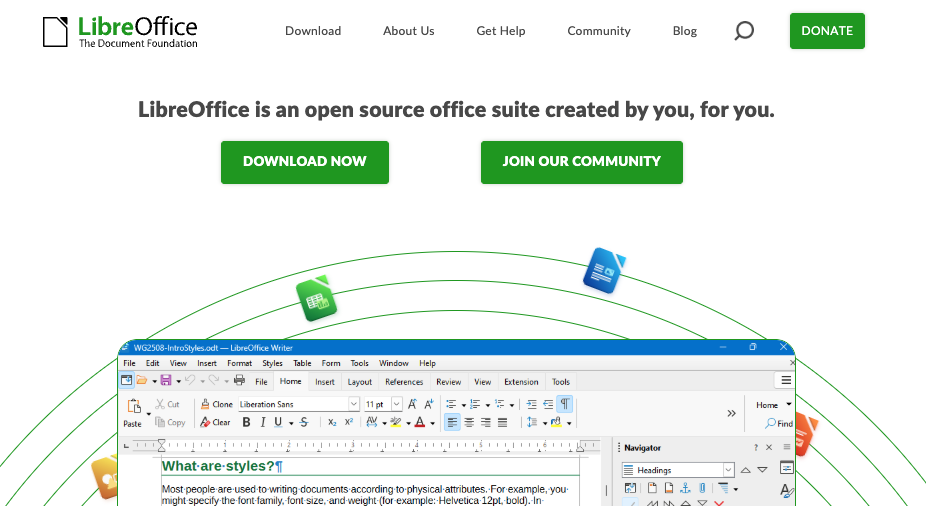Open the line spacing dropdown arrow

544,423
